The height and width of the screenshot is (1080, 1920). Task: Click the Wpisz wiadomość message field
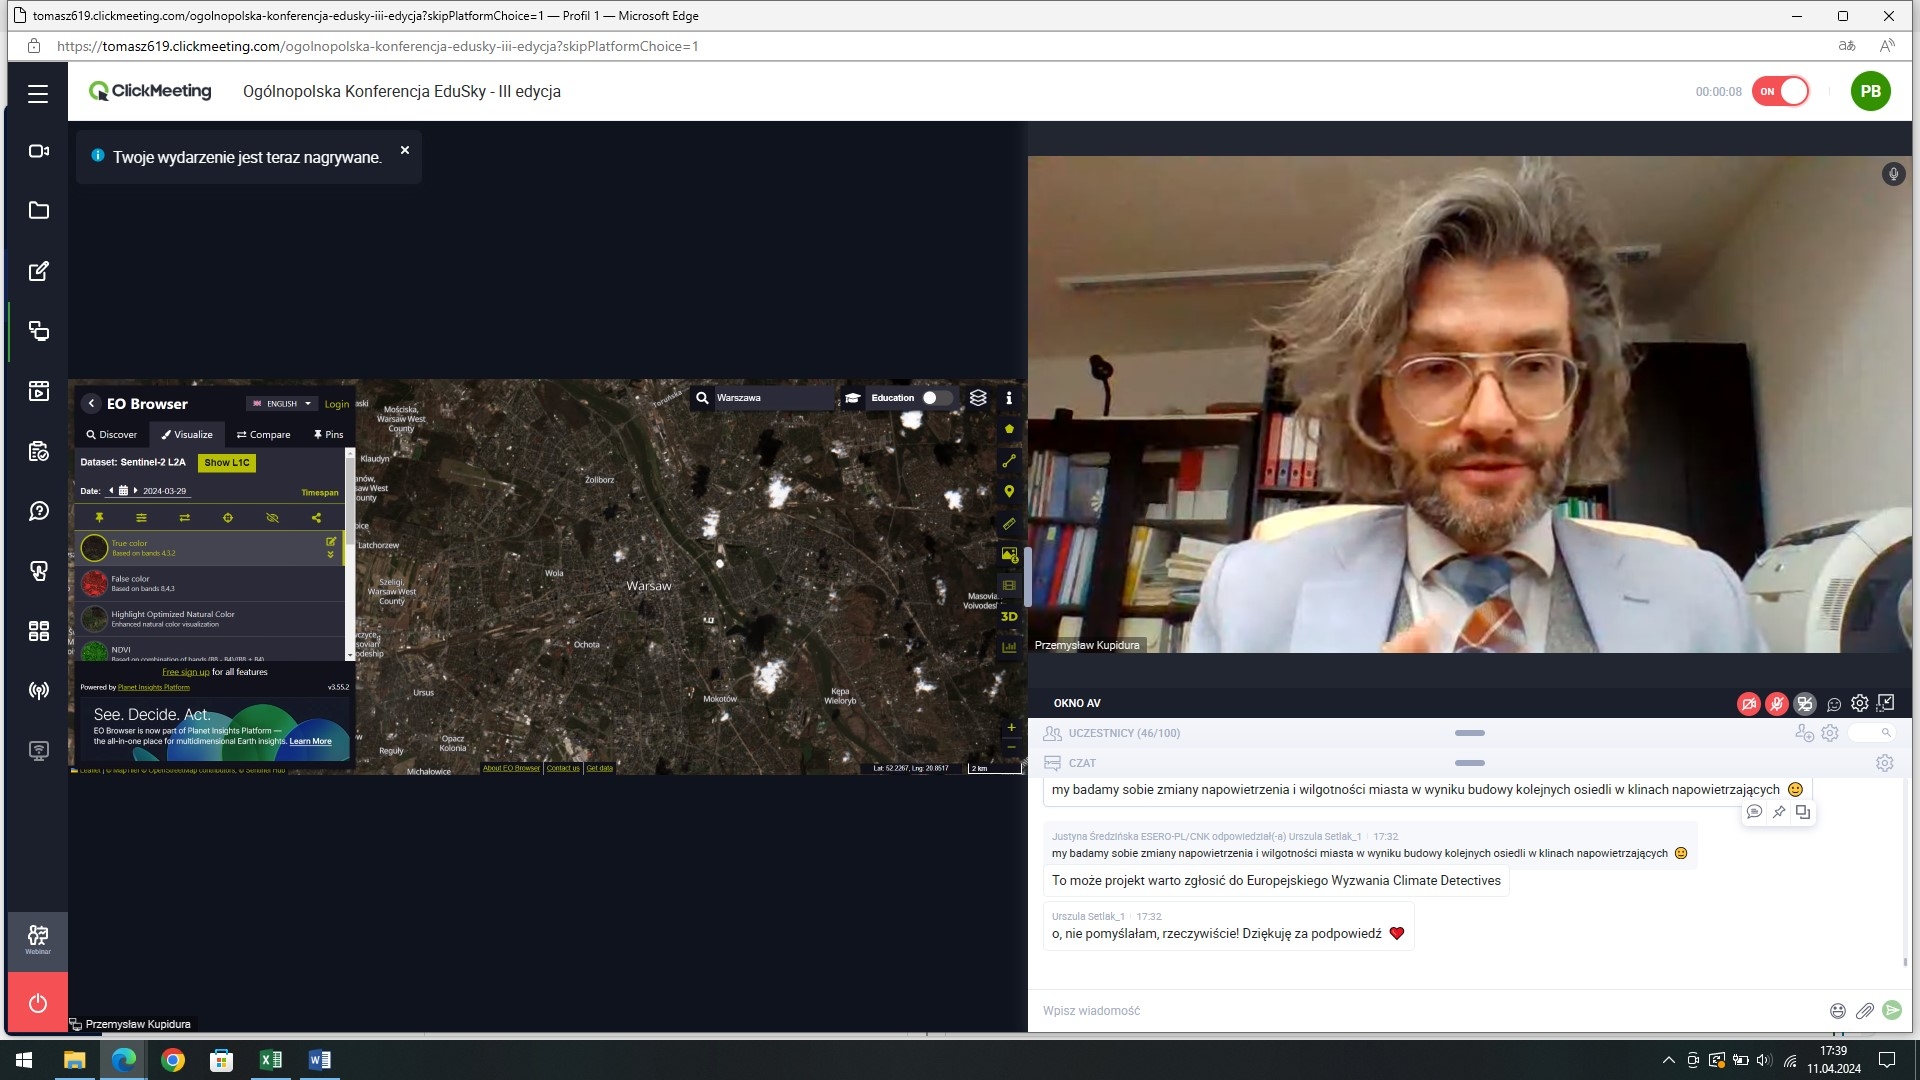[1430, 1011]
